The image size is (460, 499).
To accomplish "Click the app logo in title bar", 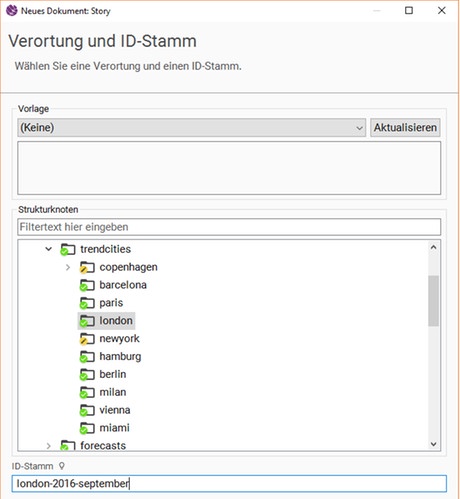I will coord(12,11).
